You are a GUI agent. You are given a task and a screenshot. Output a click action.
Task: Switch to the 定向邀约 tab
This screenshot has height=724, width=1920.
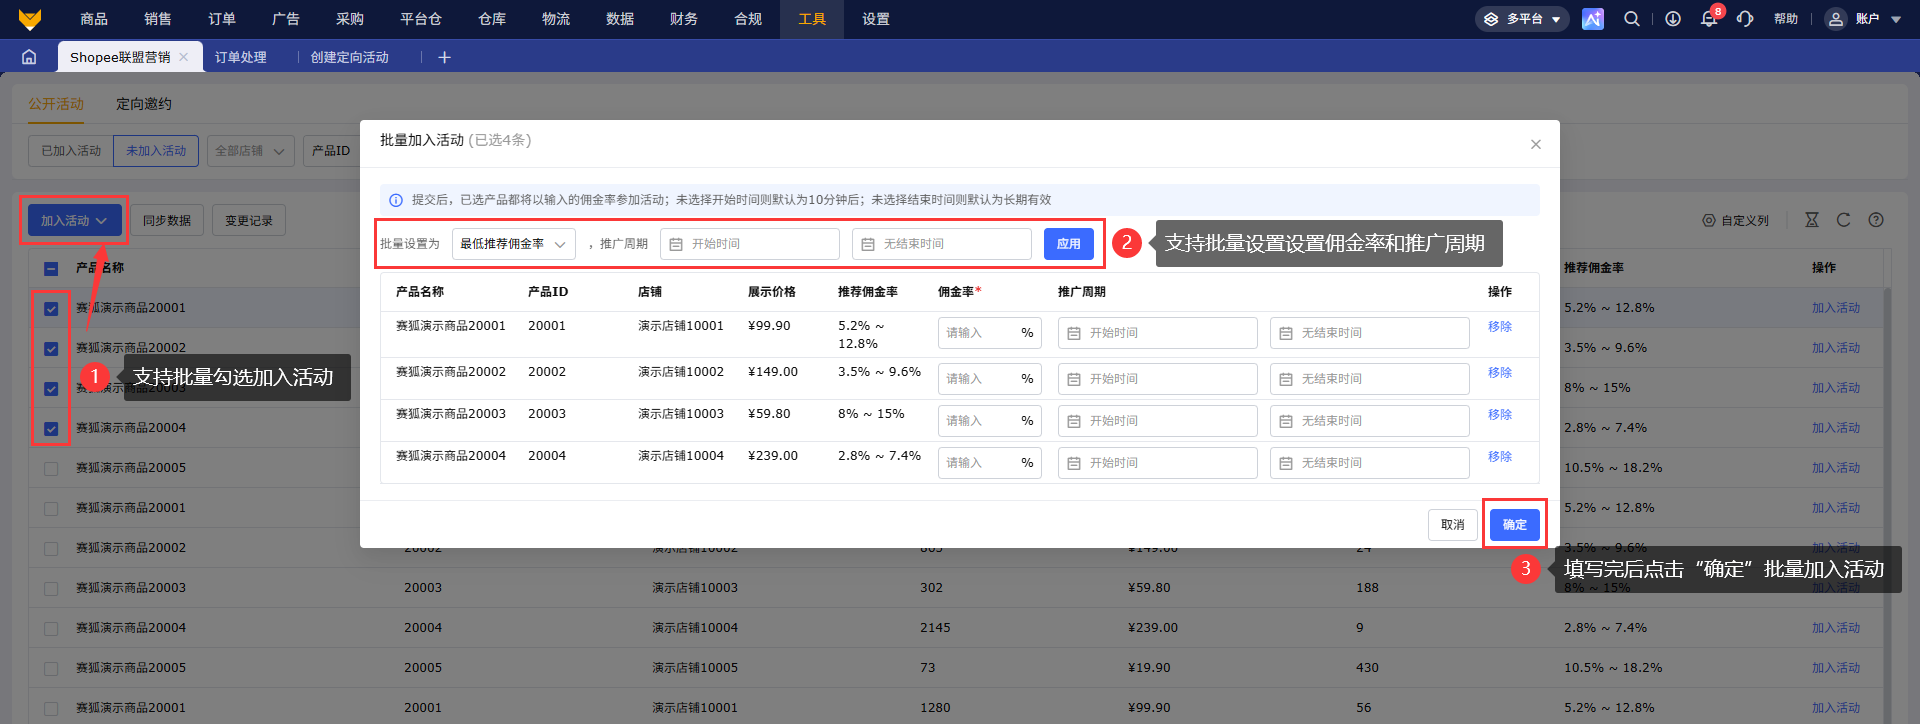point(144,104)
